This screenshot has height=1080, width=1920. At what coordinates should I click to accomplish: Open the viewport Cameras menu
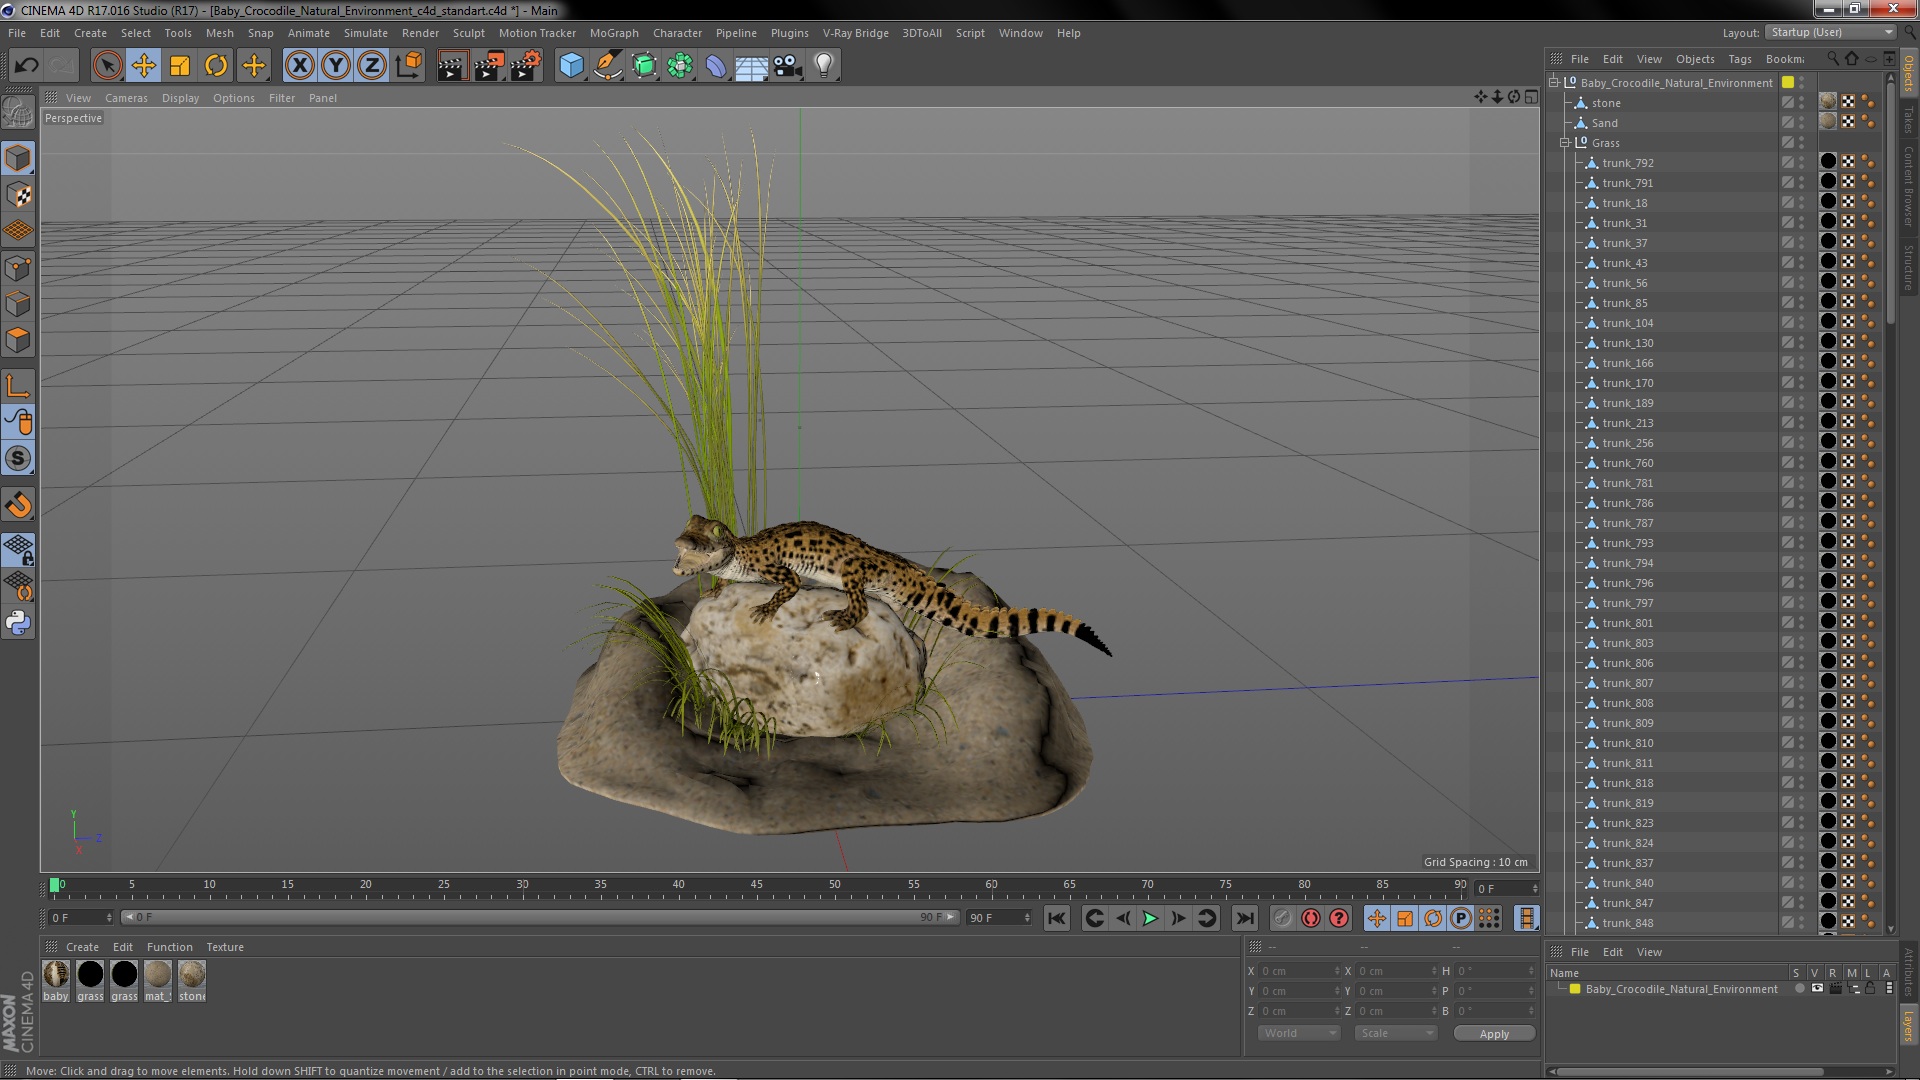point(126,98)
